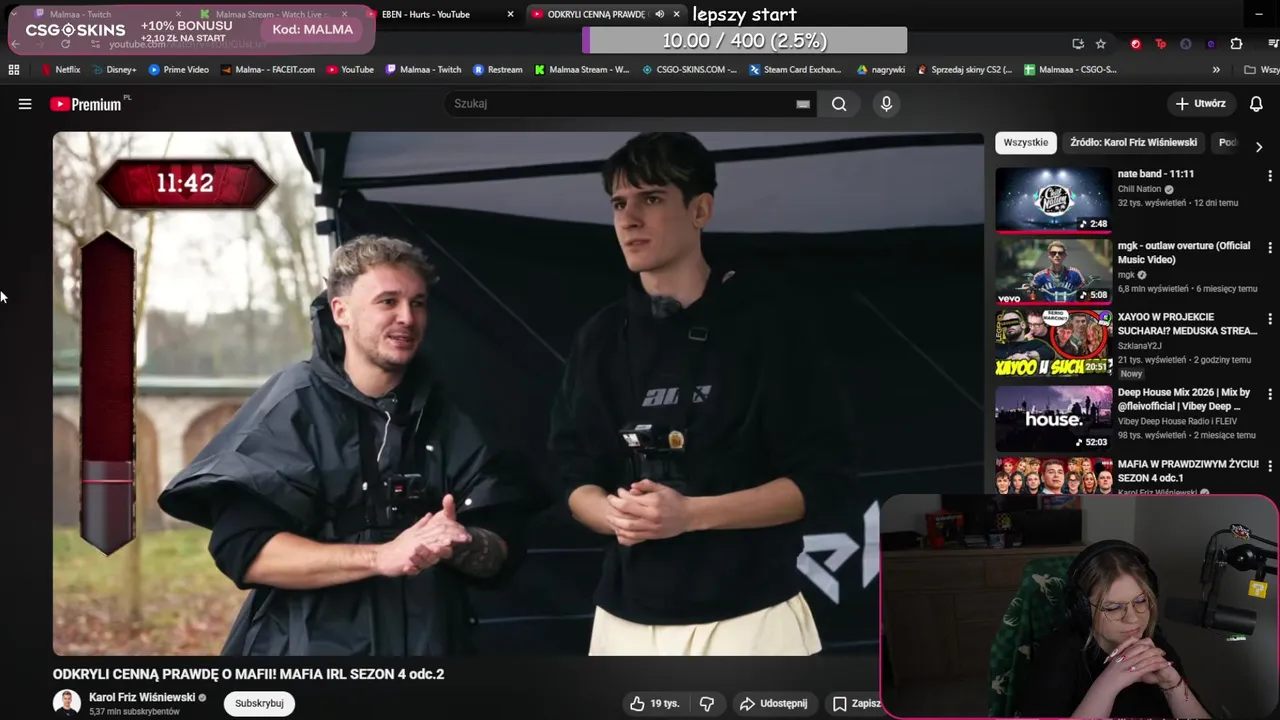Show more filter chips with right arrow
Image resolution: width=1280 pixels, height=720 pixels.
pos(1259,146)
